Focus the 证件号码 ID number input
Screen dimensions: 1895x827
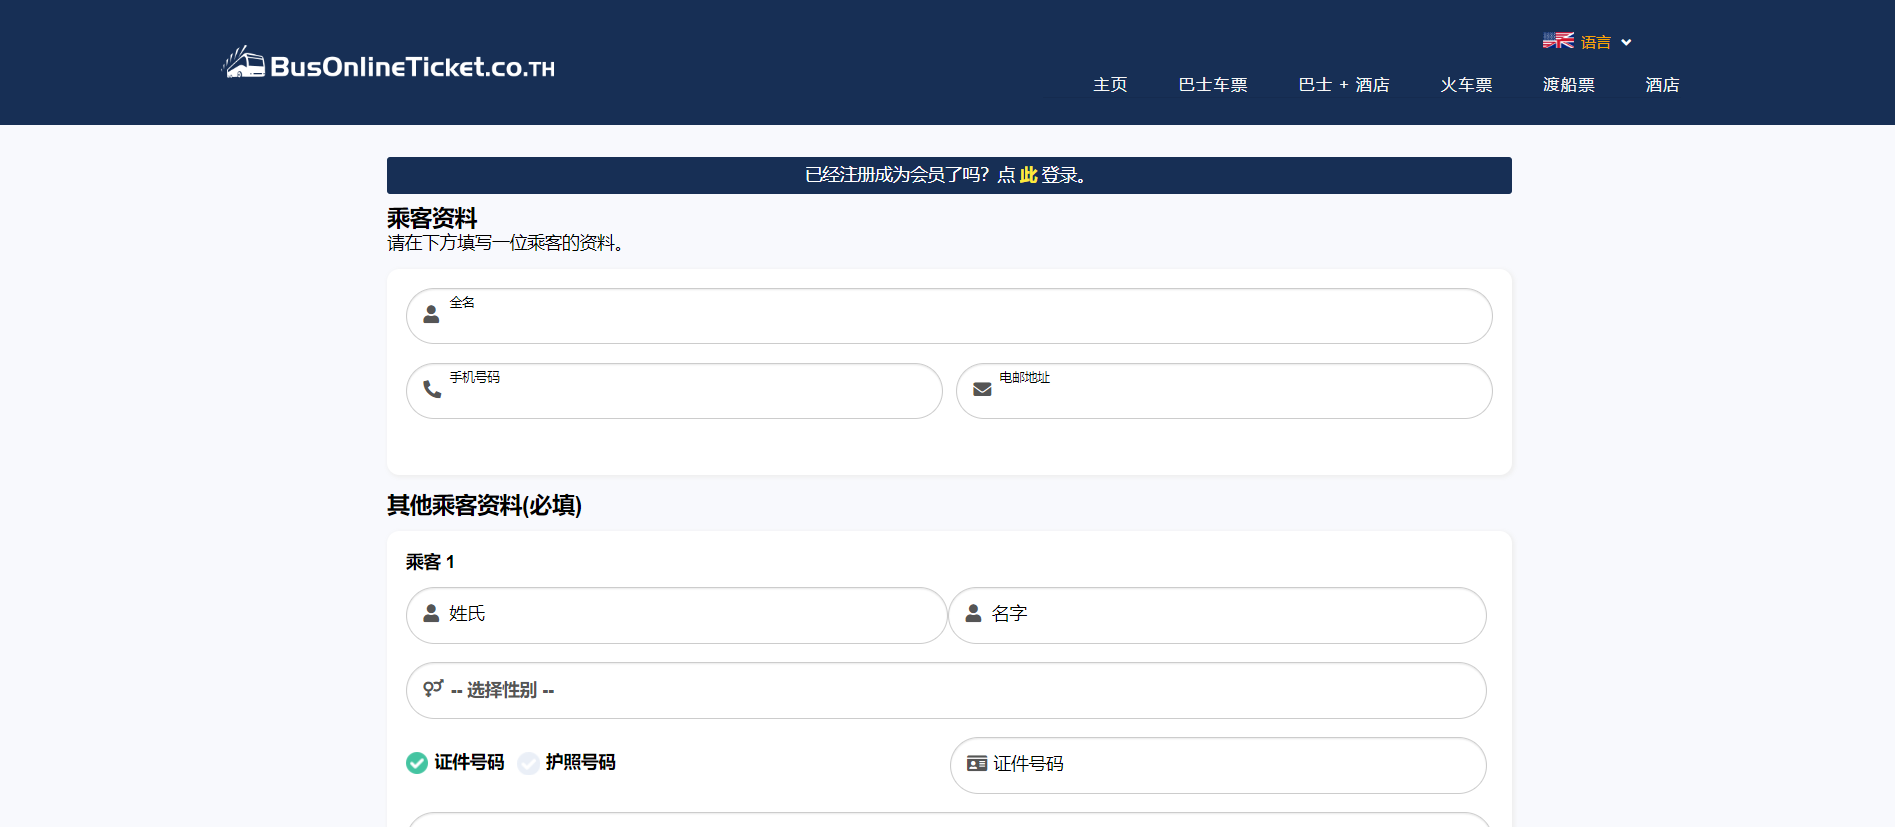(1218, 765)
